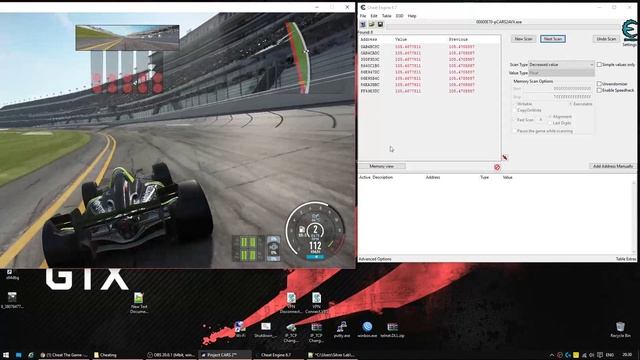Open the New Text Document desktop icon

click(x=139, y=302)
